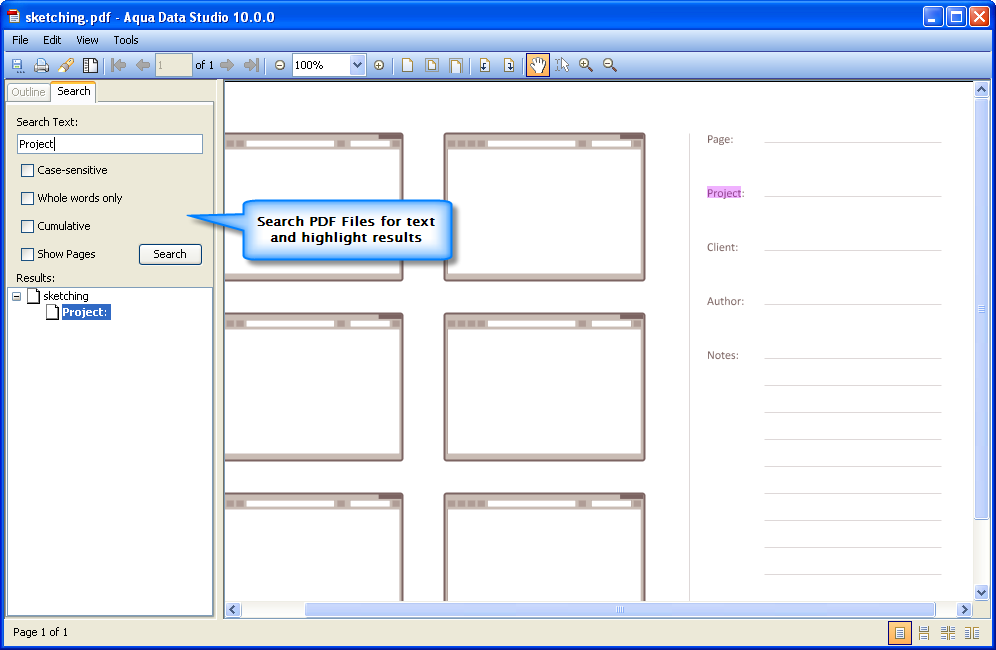Click the Print document icon
Image resolution: width=996 pixels, height=650 pixels.
click(42, 65)
